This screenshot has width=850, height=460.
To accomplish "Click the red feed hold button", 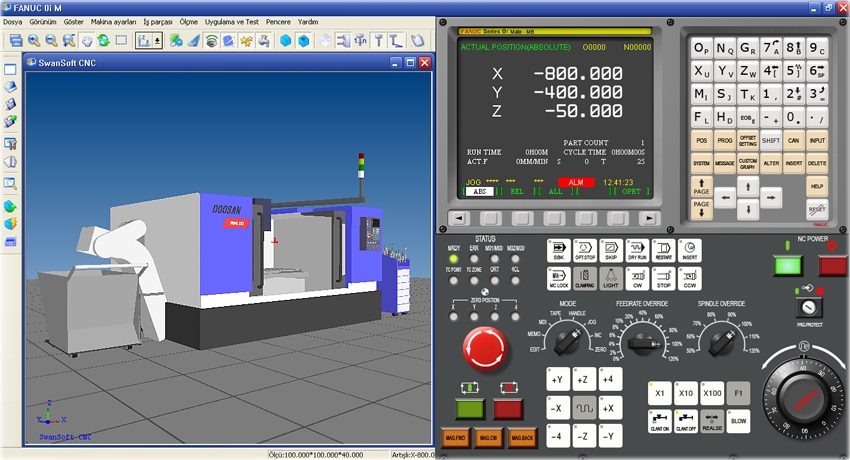I will (x=508, y=409).
